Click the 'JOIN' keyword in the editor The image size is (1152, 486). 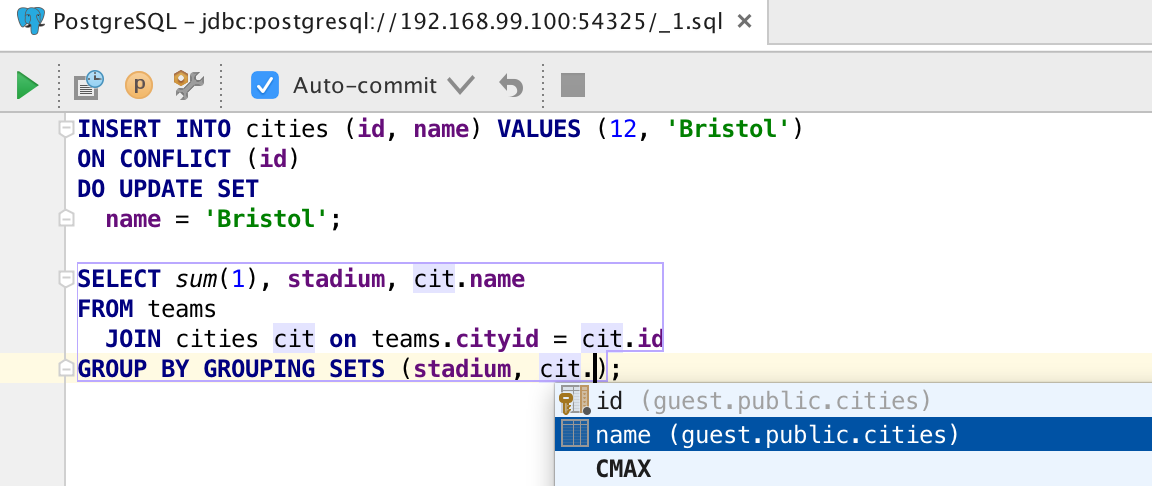tap(133, 339)
